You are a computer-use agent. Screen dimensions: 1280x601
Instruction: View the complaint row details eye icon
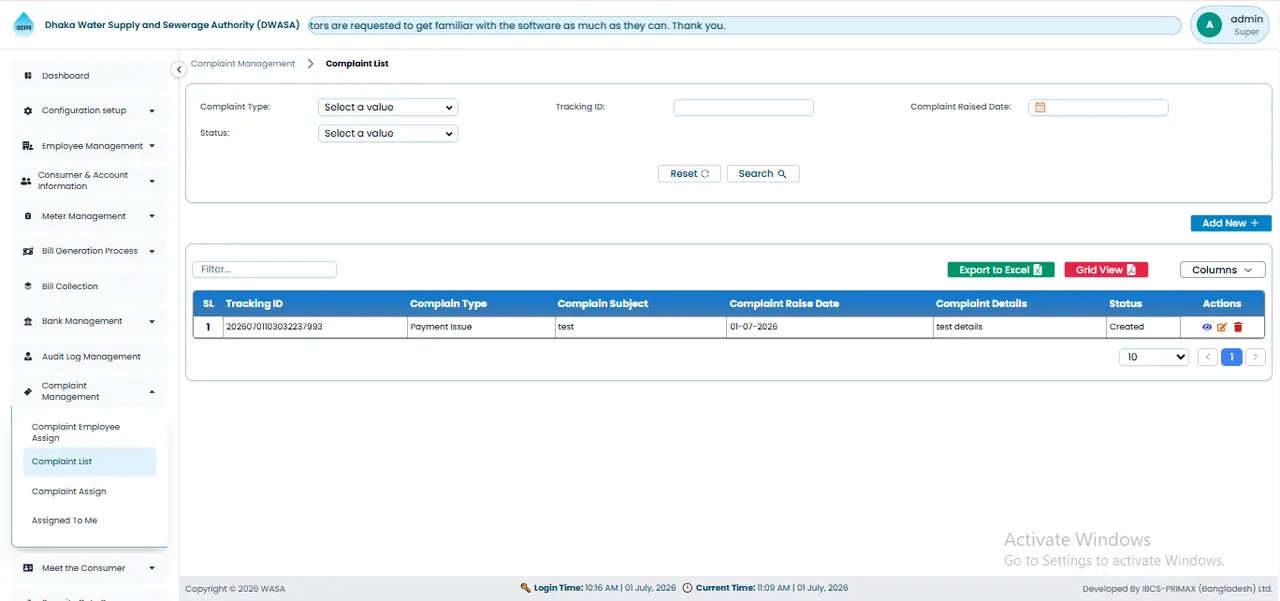(1207, 327)
